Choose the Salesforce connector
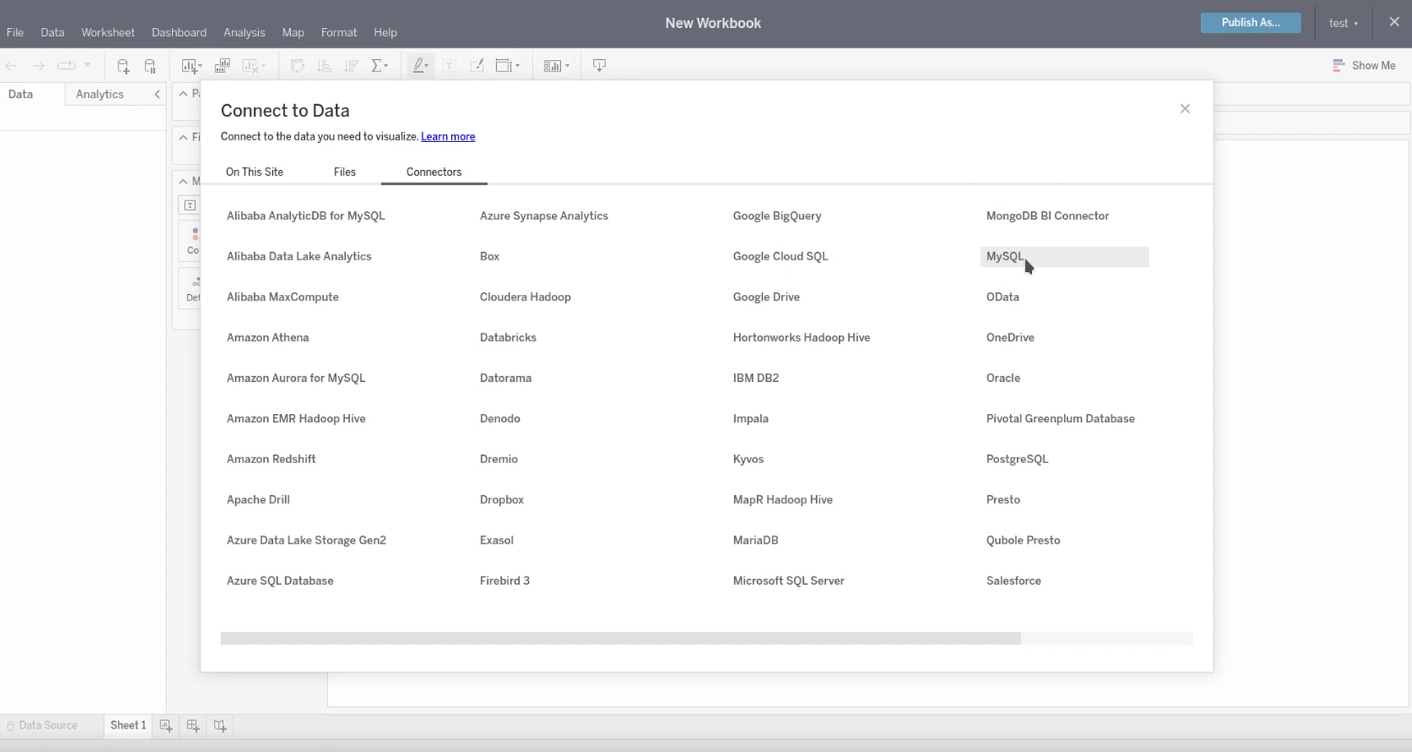This screenshot has width=1412, height=752. point(1013,581)
